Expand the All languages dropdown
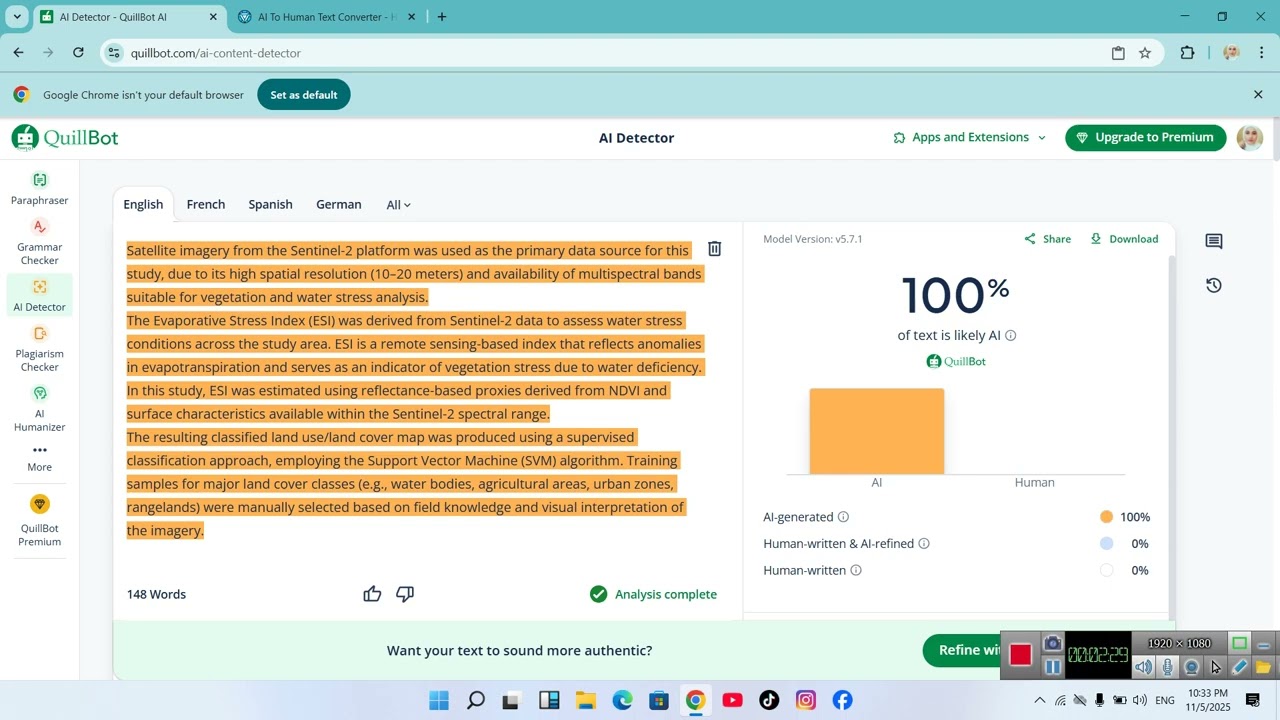 pyautogui.click(x=398, y=205)
